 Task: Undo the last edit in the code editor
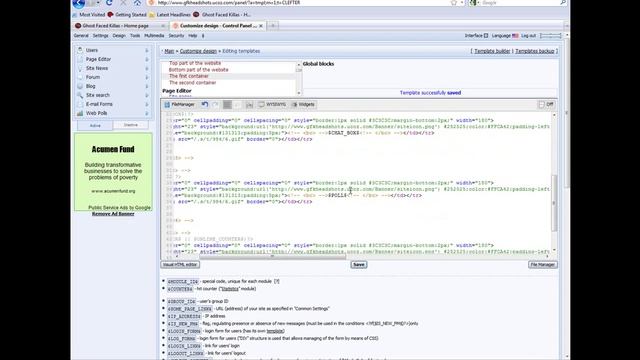point(205,104)
